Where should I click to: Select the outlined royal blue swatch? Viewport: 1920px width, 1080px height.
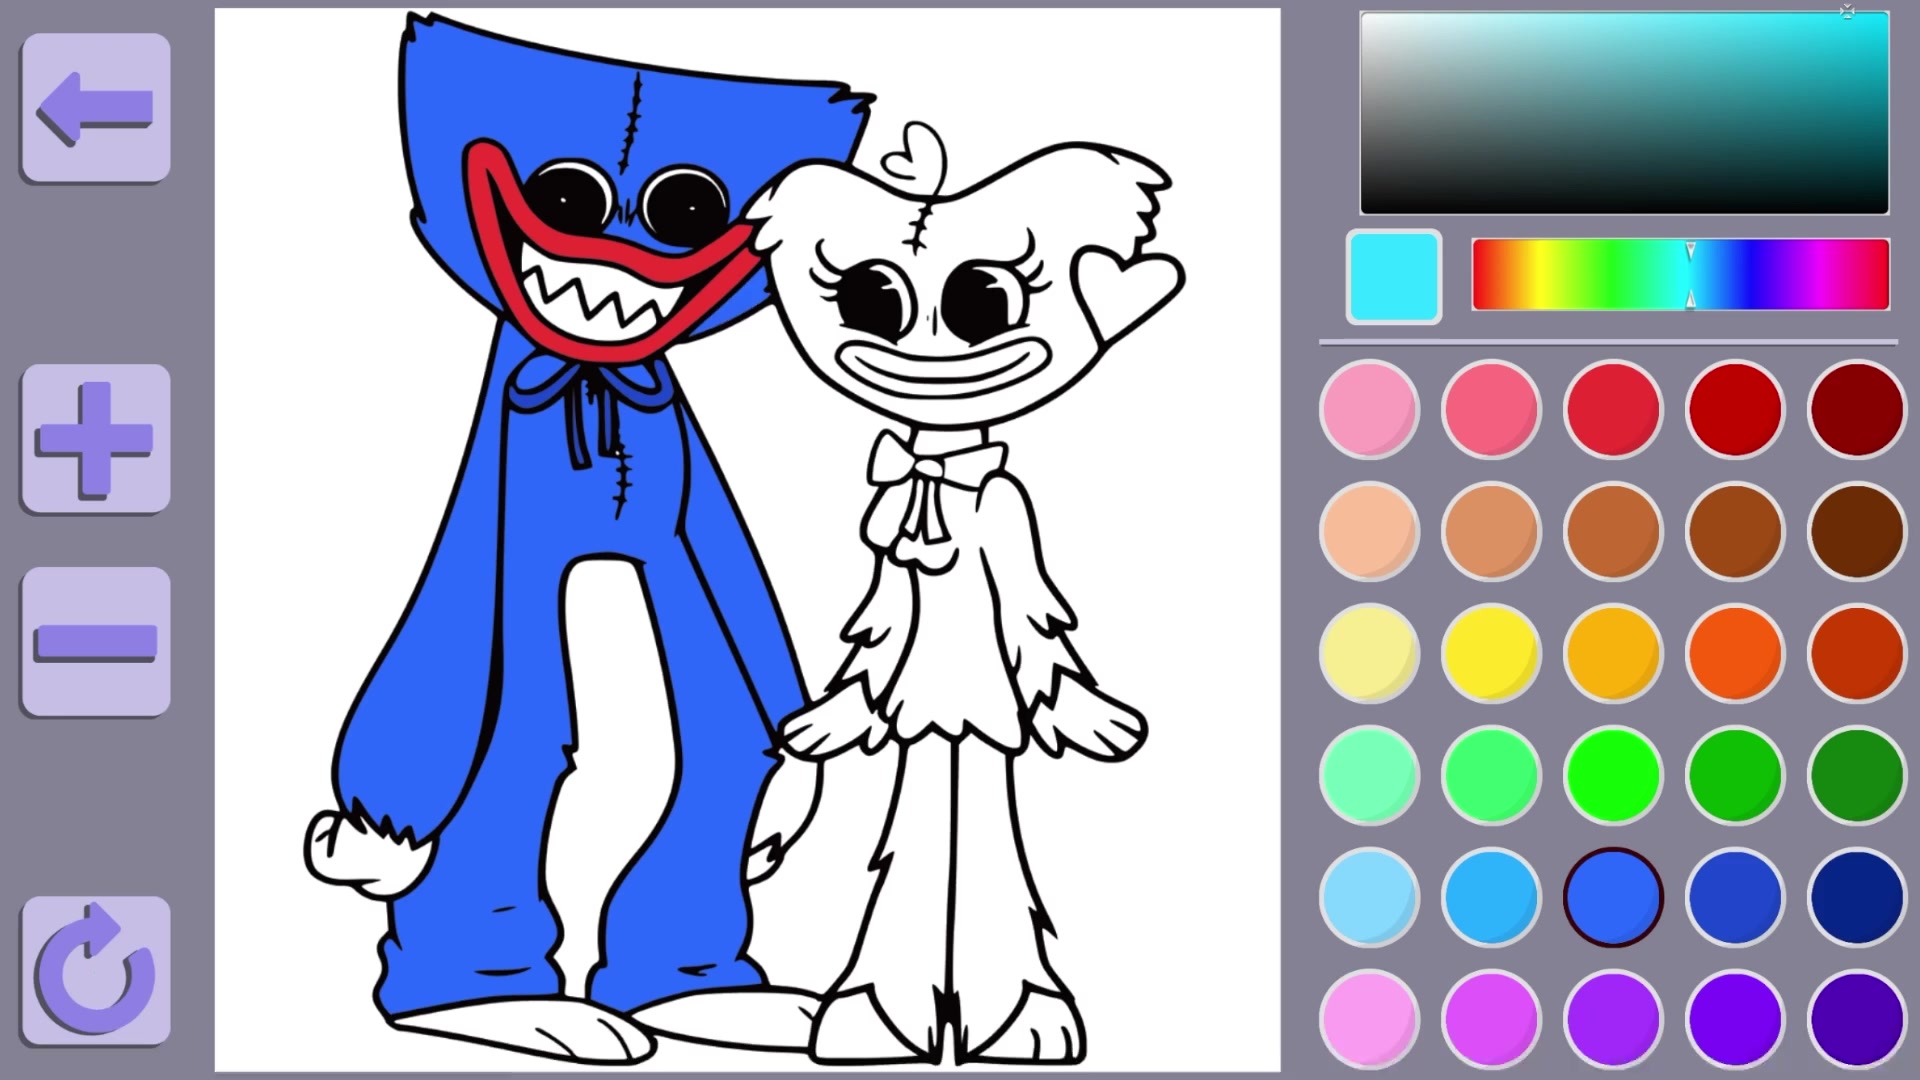click(x=1613, y=898)
